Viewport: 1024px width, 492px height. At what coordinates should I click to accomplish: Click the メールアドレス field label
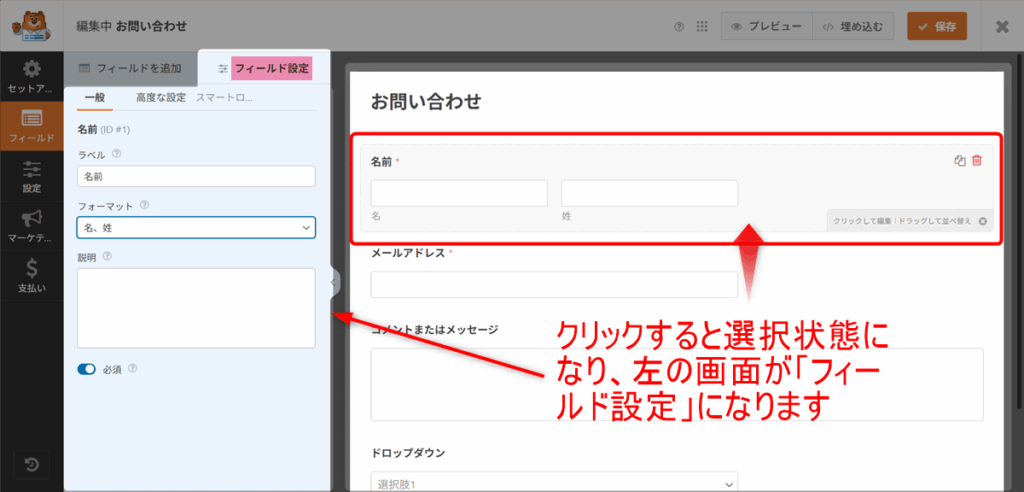point(408,253)
